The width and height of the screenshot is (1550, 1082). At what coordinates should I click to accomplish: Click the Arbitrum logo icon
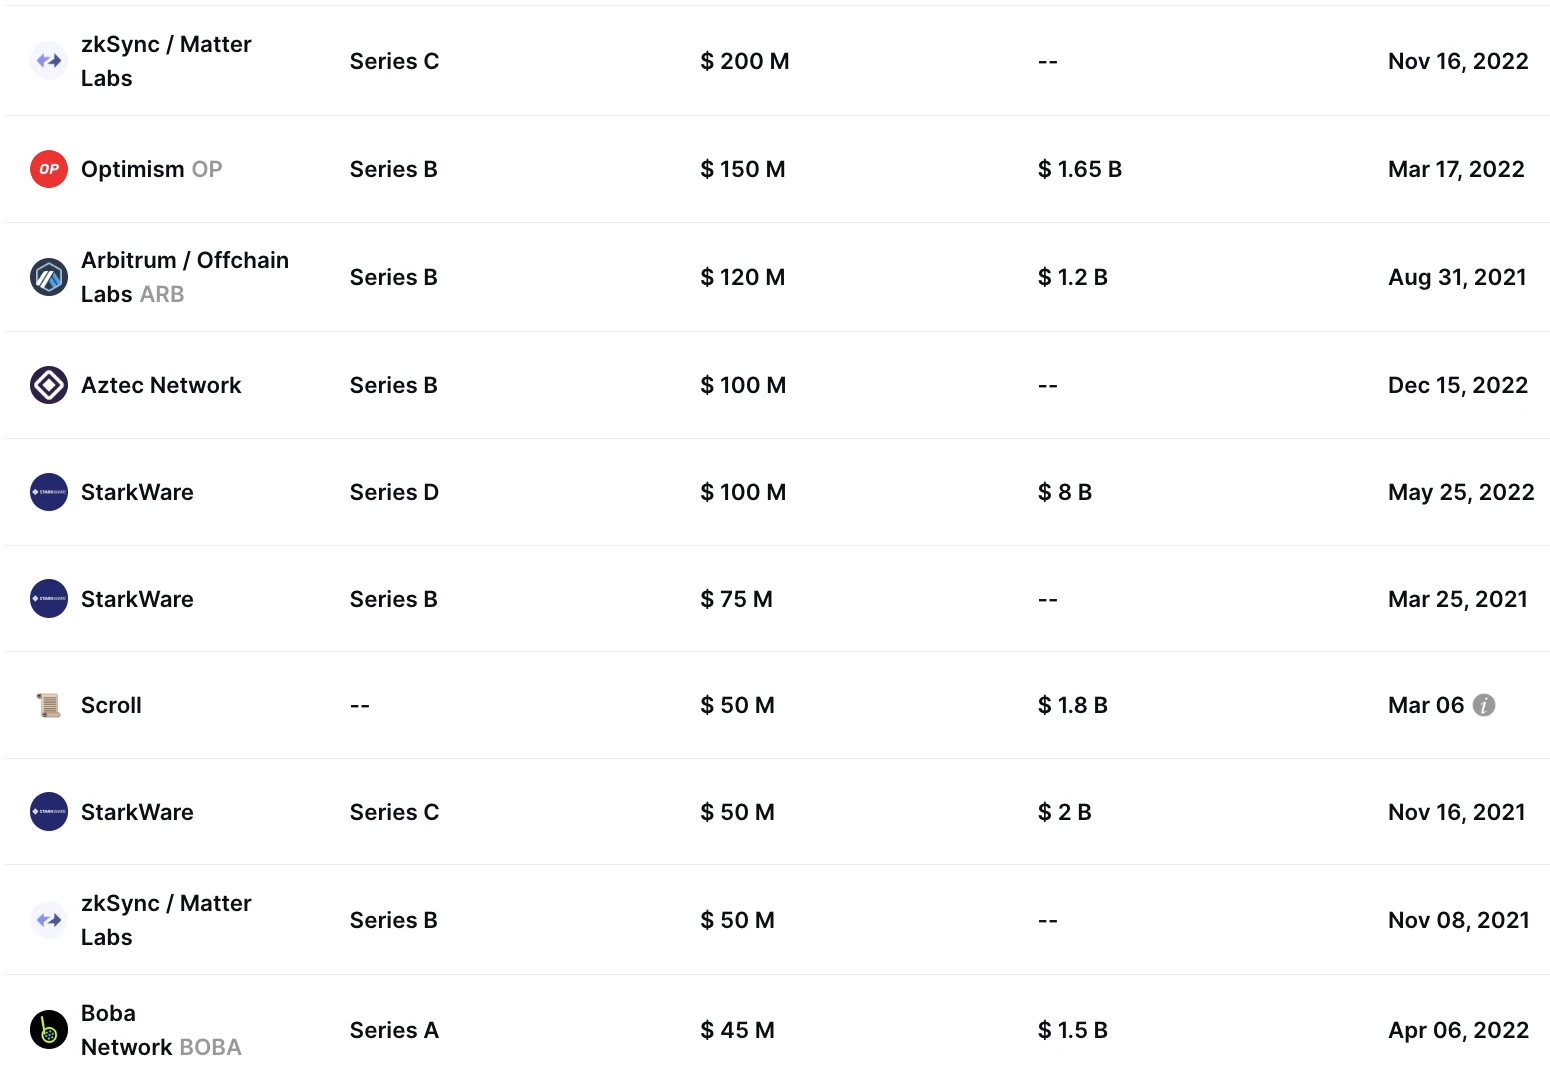click(49, 277)
